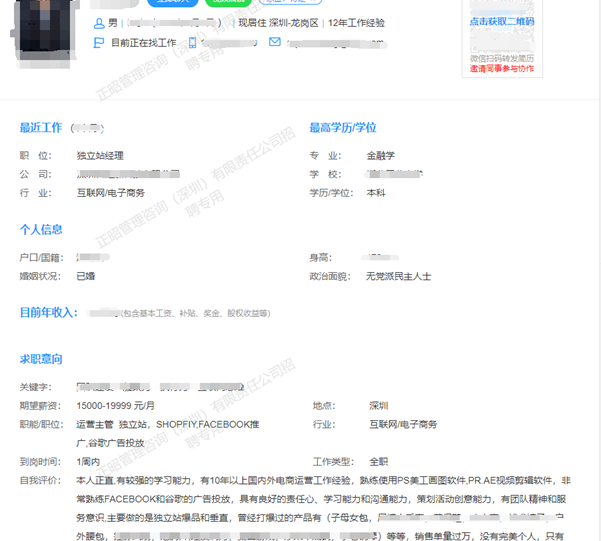
Task: Click the 12年工作经验 text
Action: [355, 23]
